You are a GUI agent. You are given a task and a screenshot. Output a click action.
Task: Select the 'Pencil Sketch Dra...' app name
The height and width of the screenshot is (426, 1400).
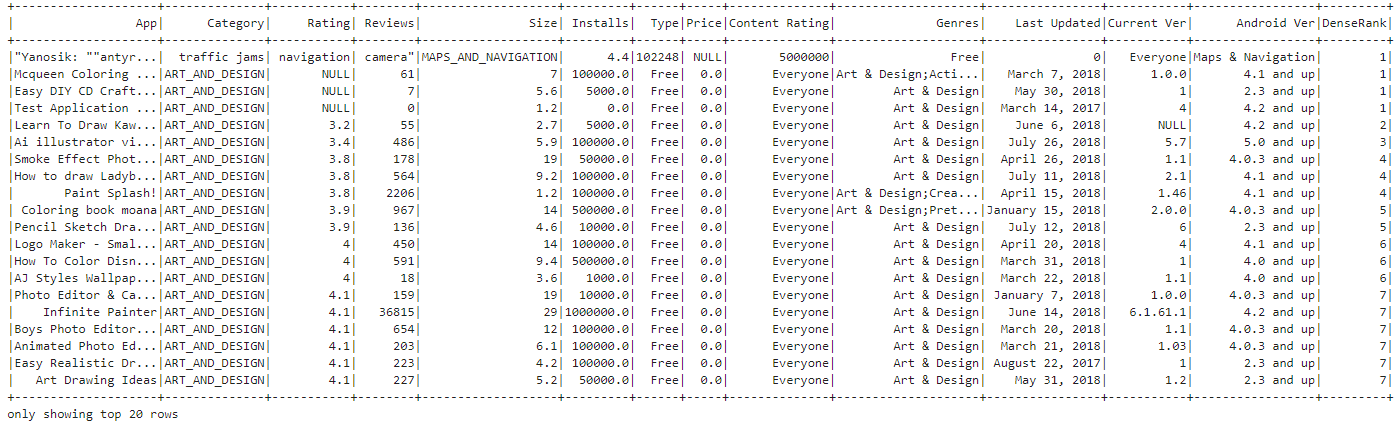coord(85,227)
